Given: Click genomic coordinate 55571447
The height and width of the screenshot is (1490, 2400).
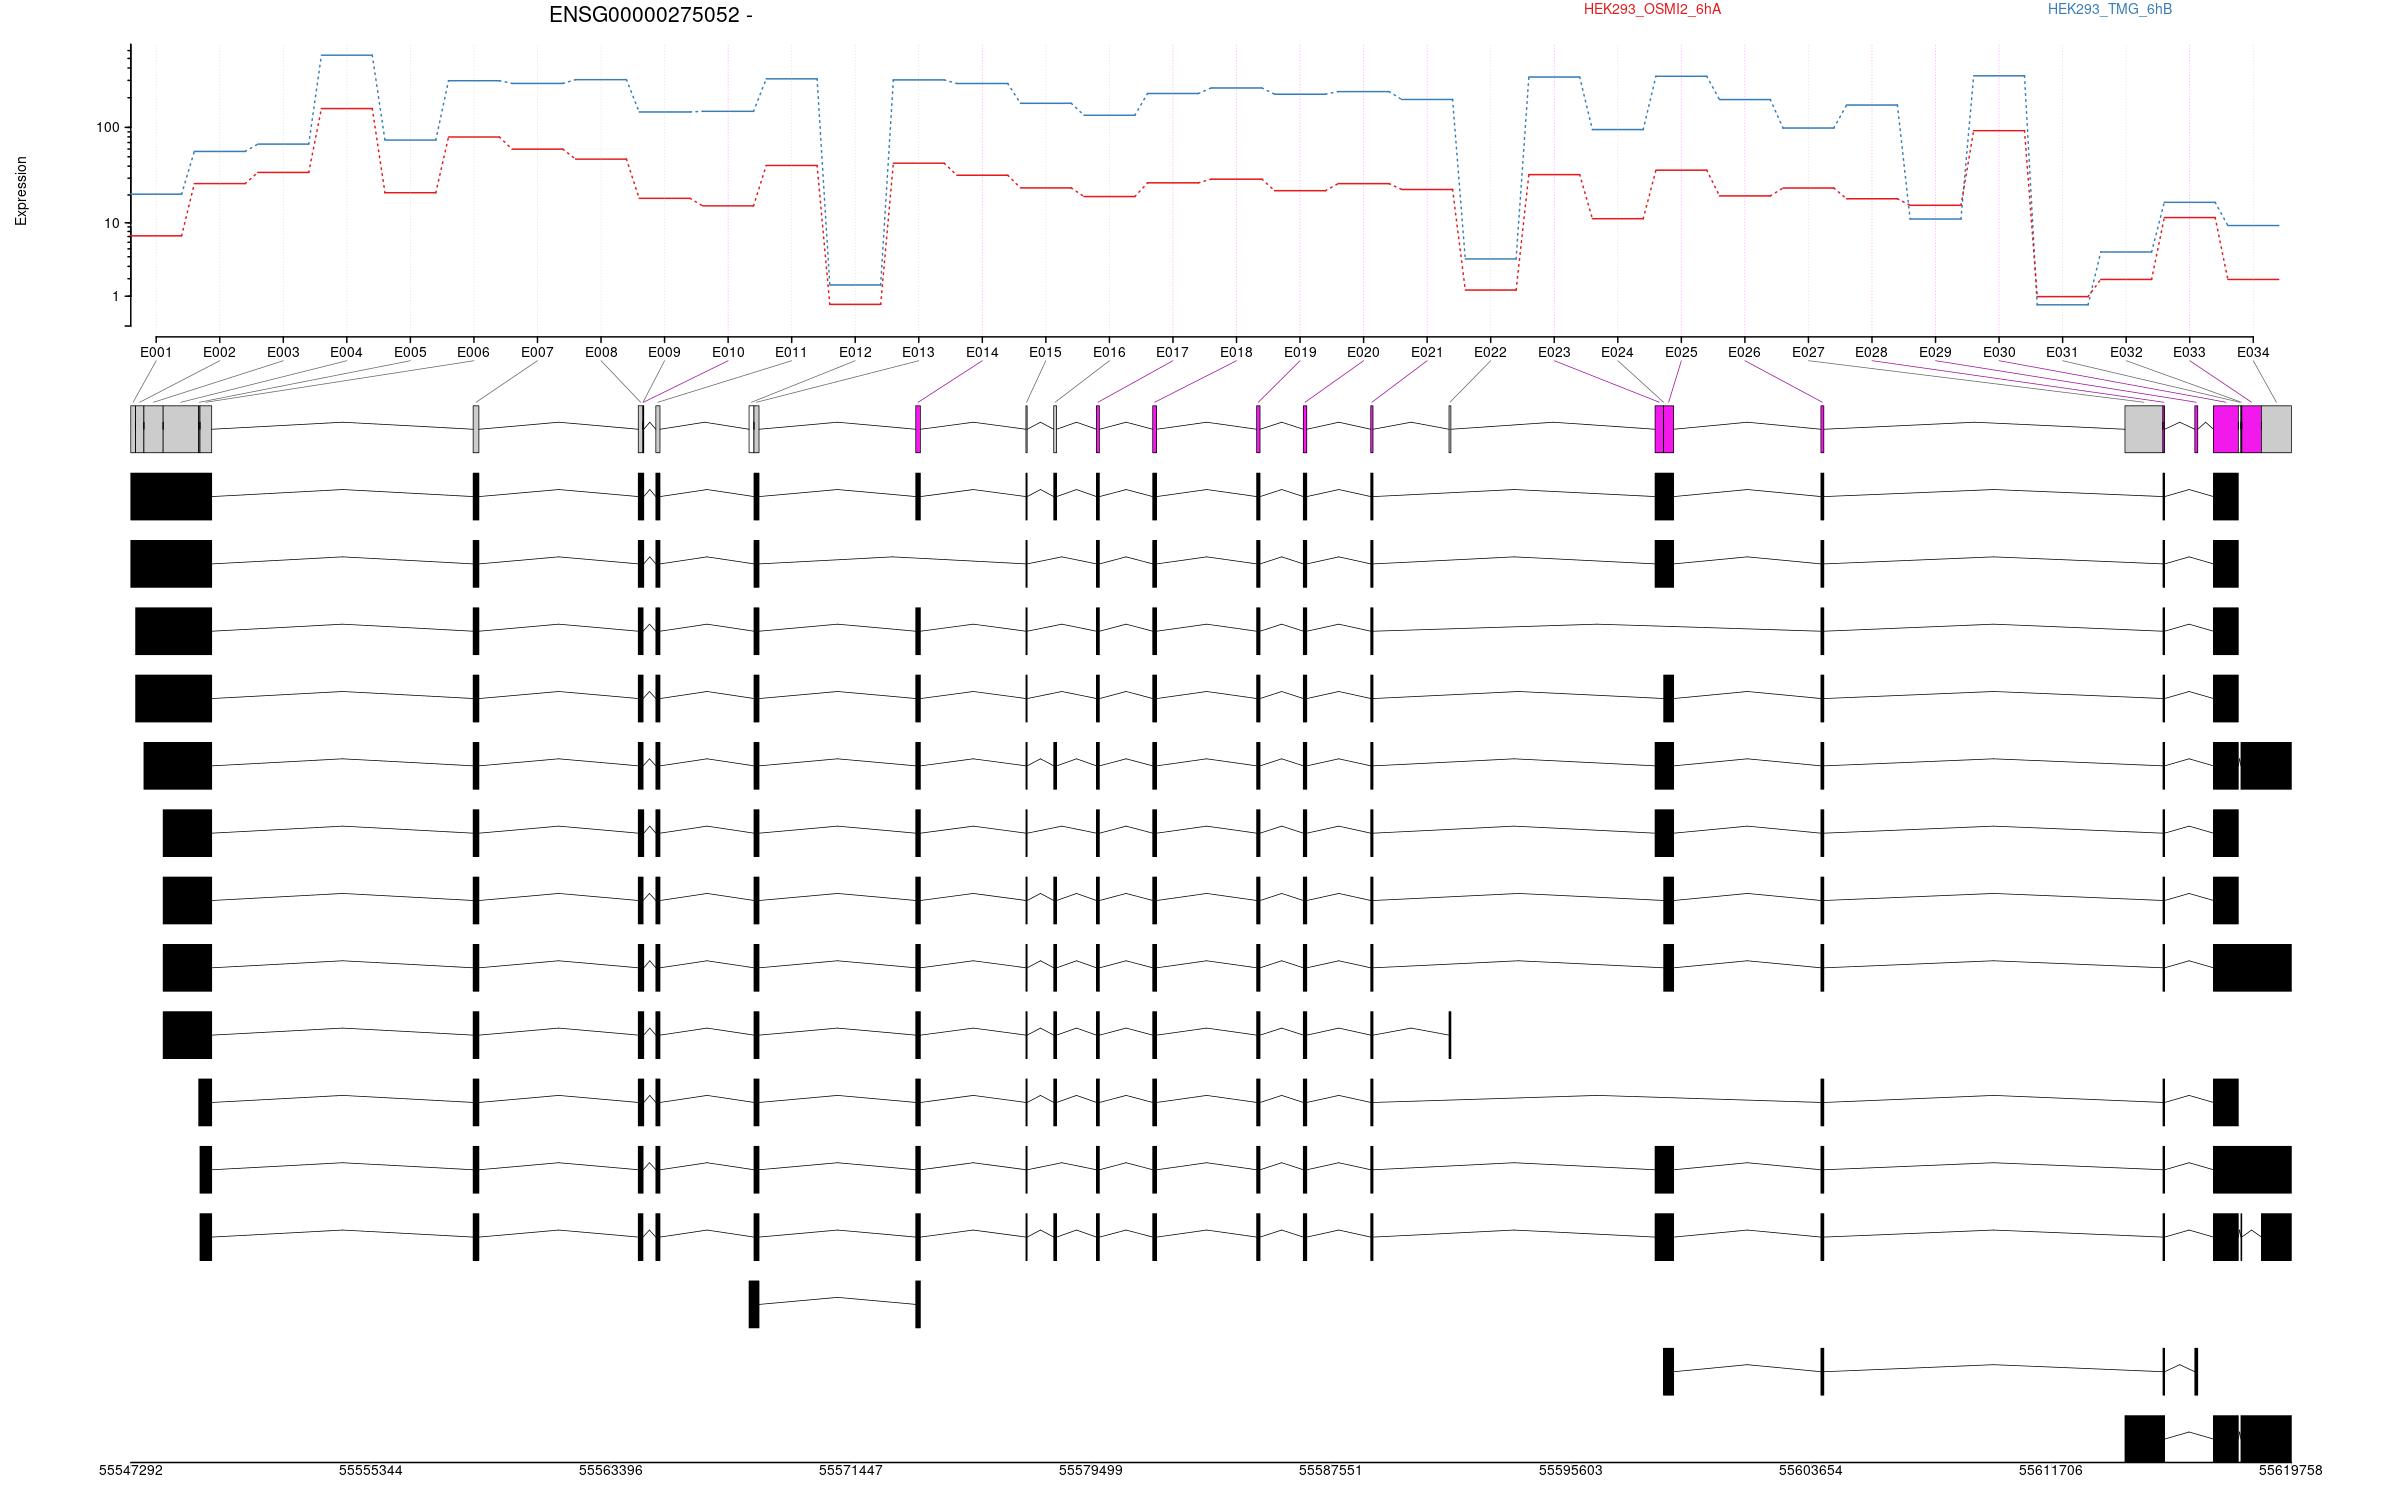Looking at the screenshot, I should tap(851, 1470).
